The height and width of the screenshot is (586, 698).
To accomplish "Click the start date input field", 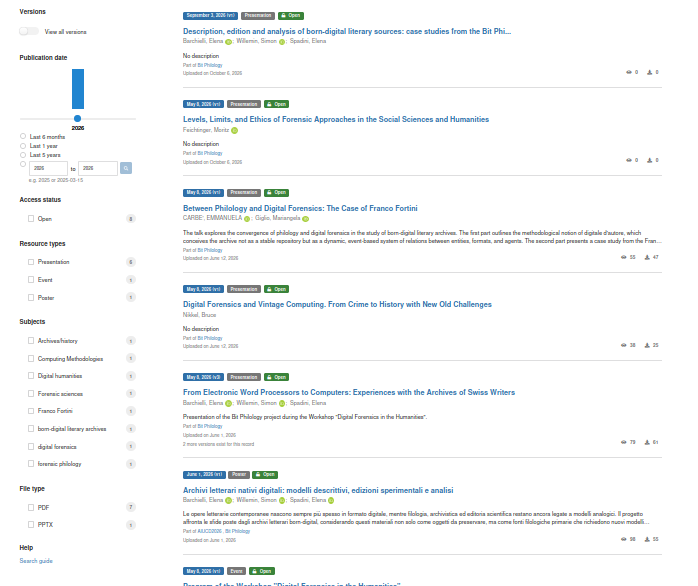I will click(48, 168).
